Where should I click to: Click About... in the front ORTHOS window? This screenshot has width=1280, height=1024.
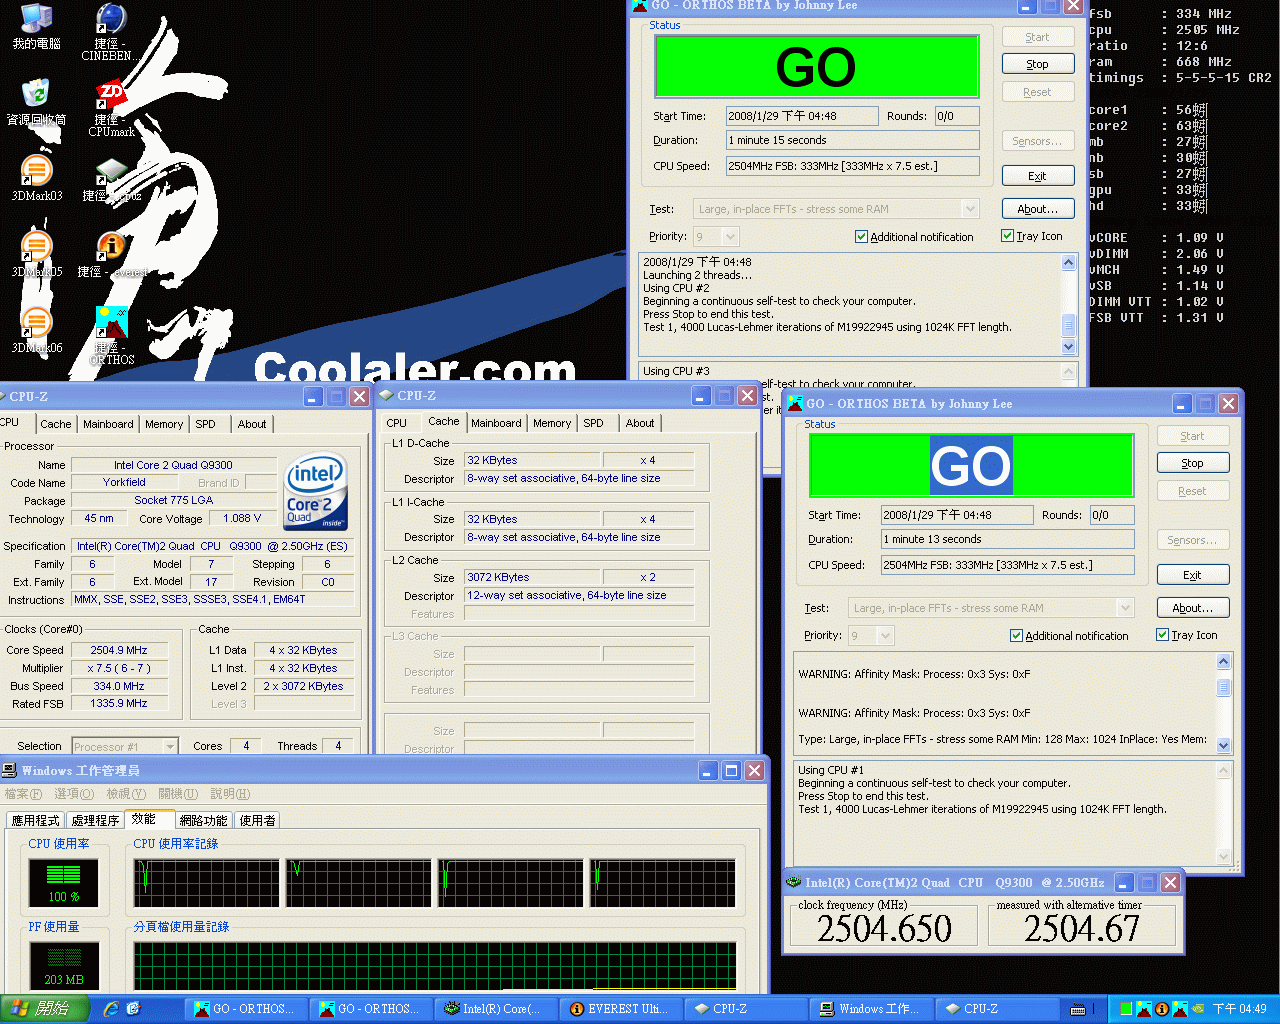(1193, 608)
